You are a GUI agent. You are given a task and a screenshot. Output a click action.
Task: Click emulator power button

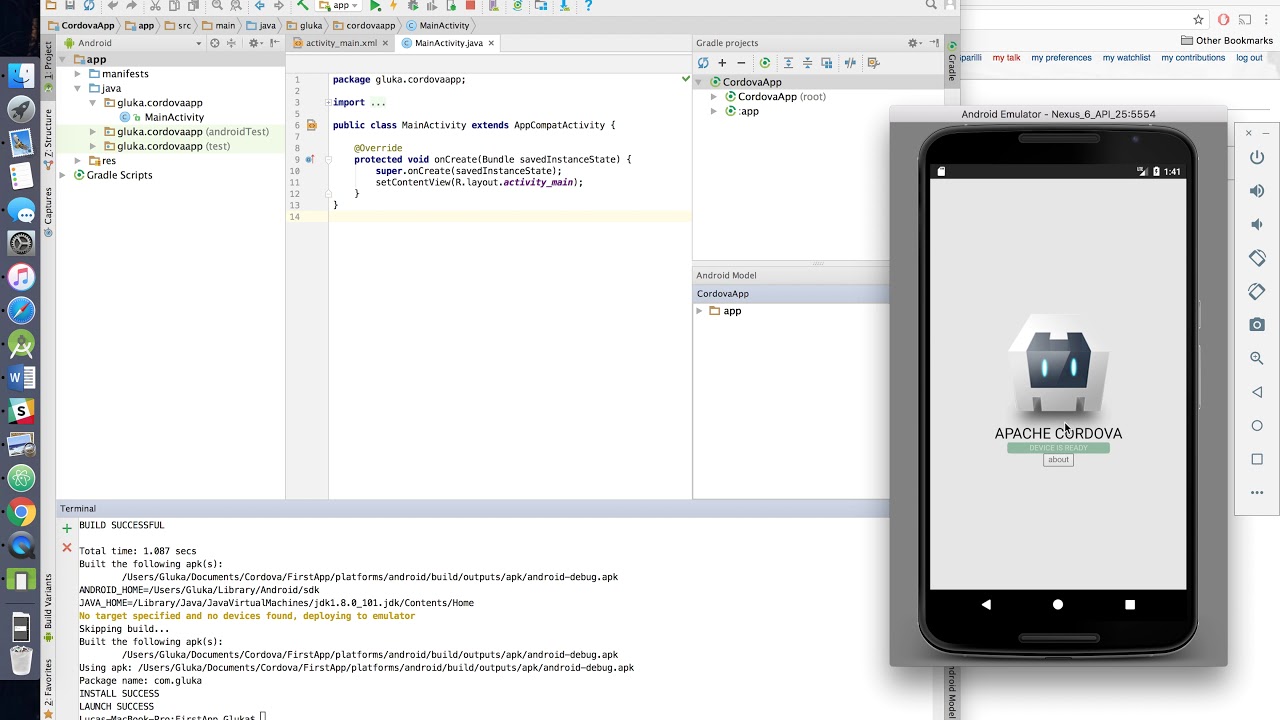[x=1257, y=157]
